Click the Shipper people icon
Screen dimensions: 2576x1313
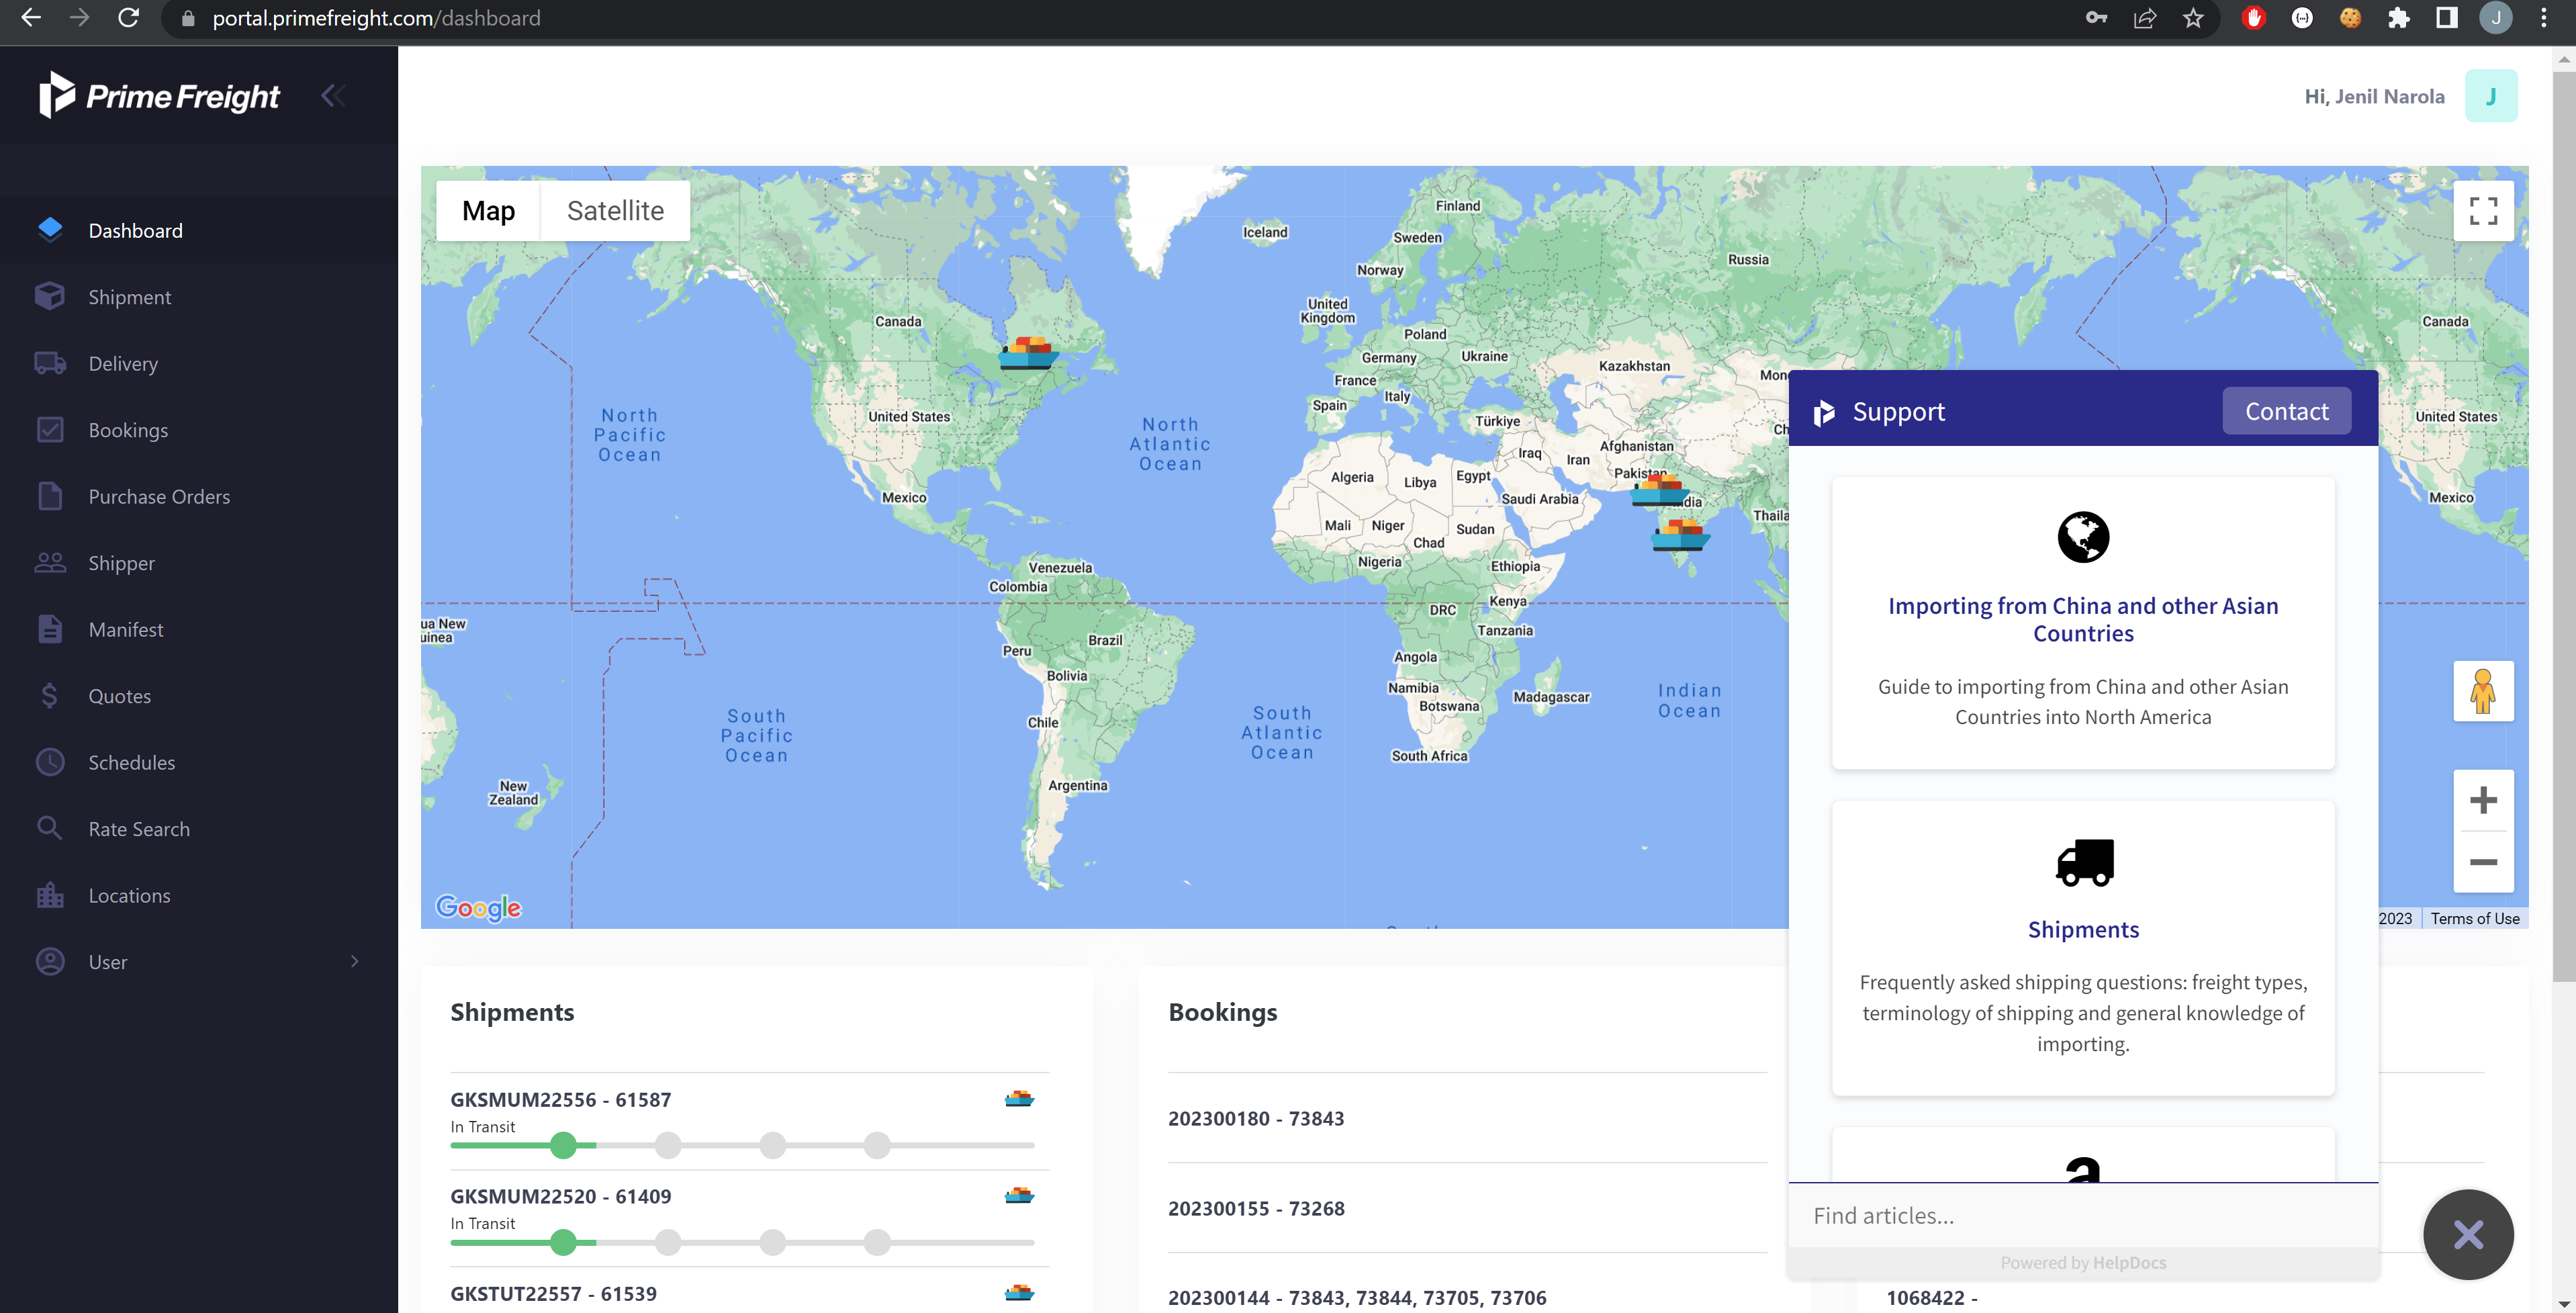coord(50,563)
